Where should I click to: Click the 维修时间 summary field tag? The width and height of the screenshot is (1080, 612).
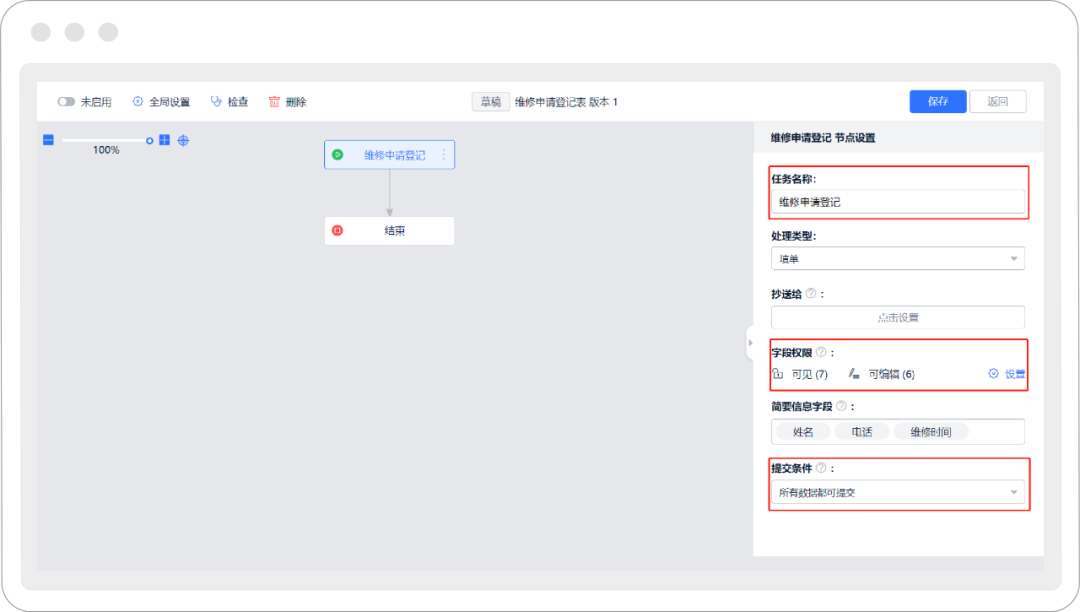pyautogui.click(x=931, y=432)
